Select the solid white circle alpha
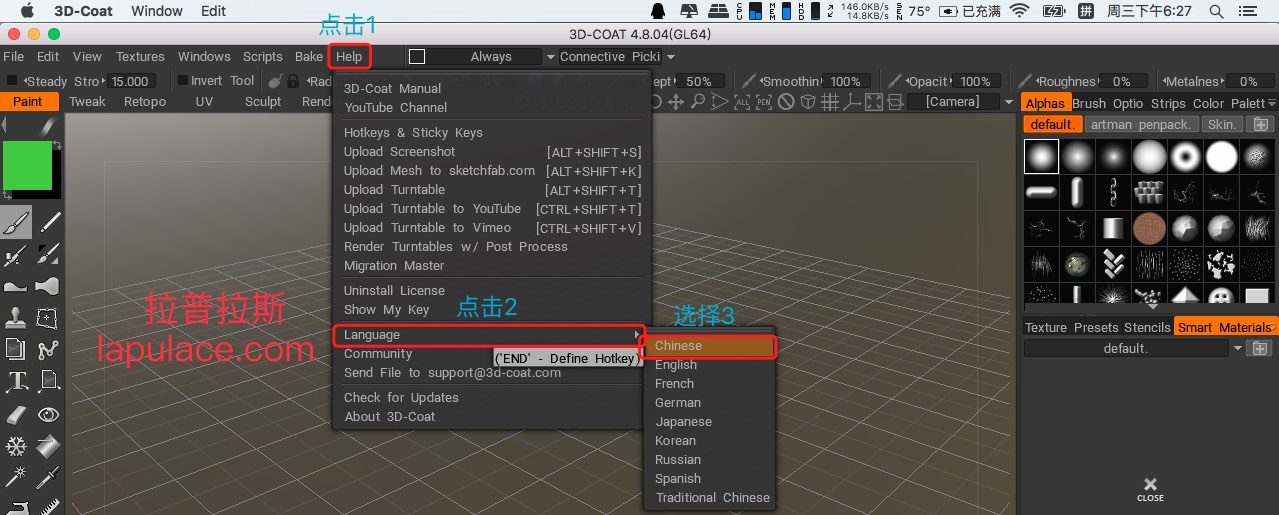This screenshot has width=1279, height=515. point(1222,156)
